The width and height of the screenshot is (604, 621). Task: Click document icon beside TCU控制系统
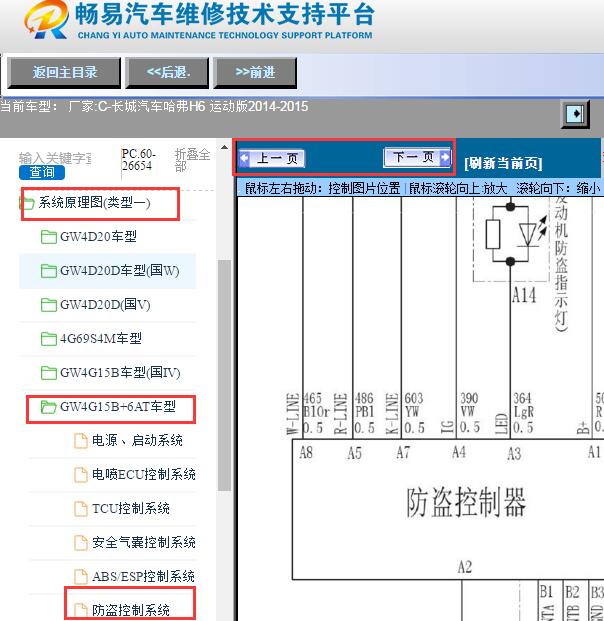(x=81, y=509)
